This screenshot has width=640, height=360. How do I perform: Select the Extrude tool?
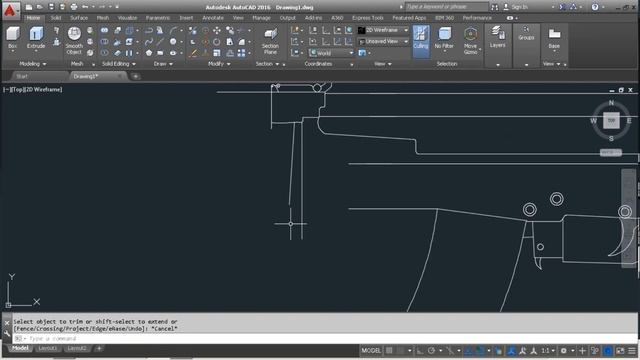[36, 38]
